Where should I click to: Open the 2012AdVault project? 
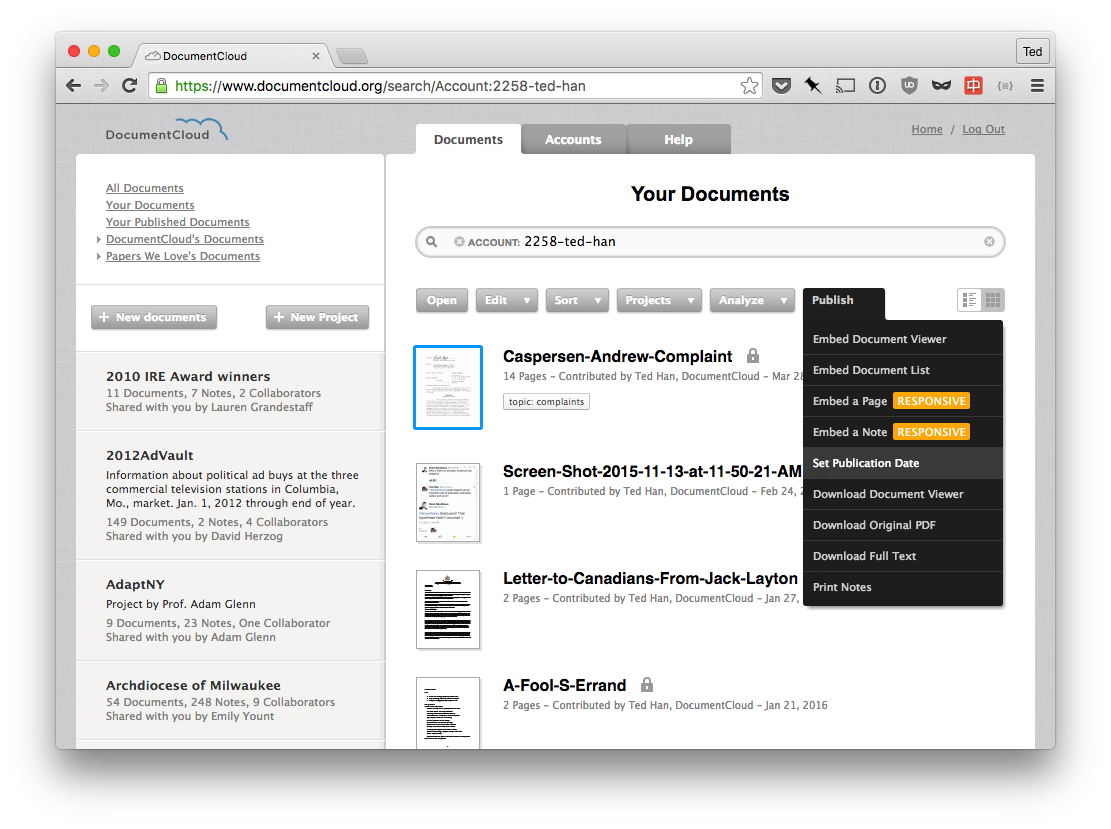[230, 495]
